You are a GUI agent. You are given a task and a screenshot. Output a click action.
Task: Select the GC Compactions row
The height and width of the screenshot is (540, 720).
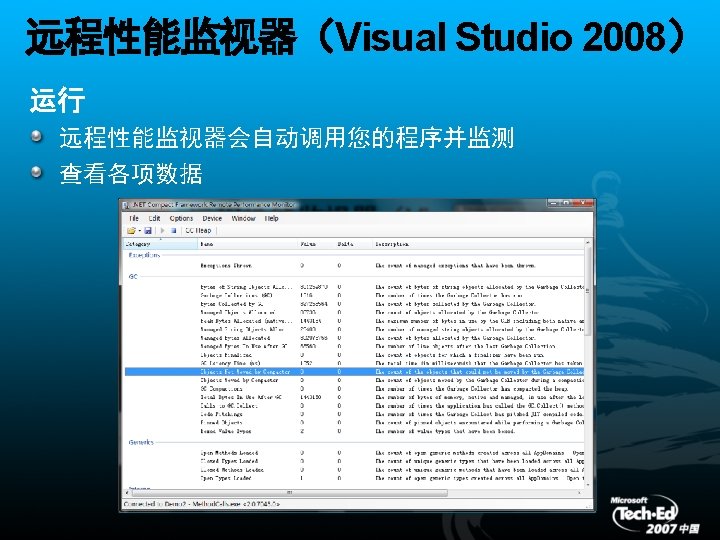(x=354, y=389)
